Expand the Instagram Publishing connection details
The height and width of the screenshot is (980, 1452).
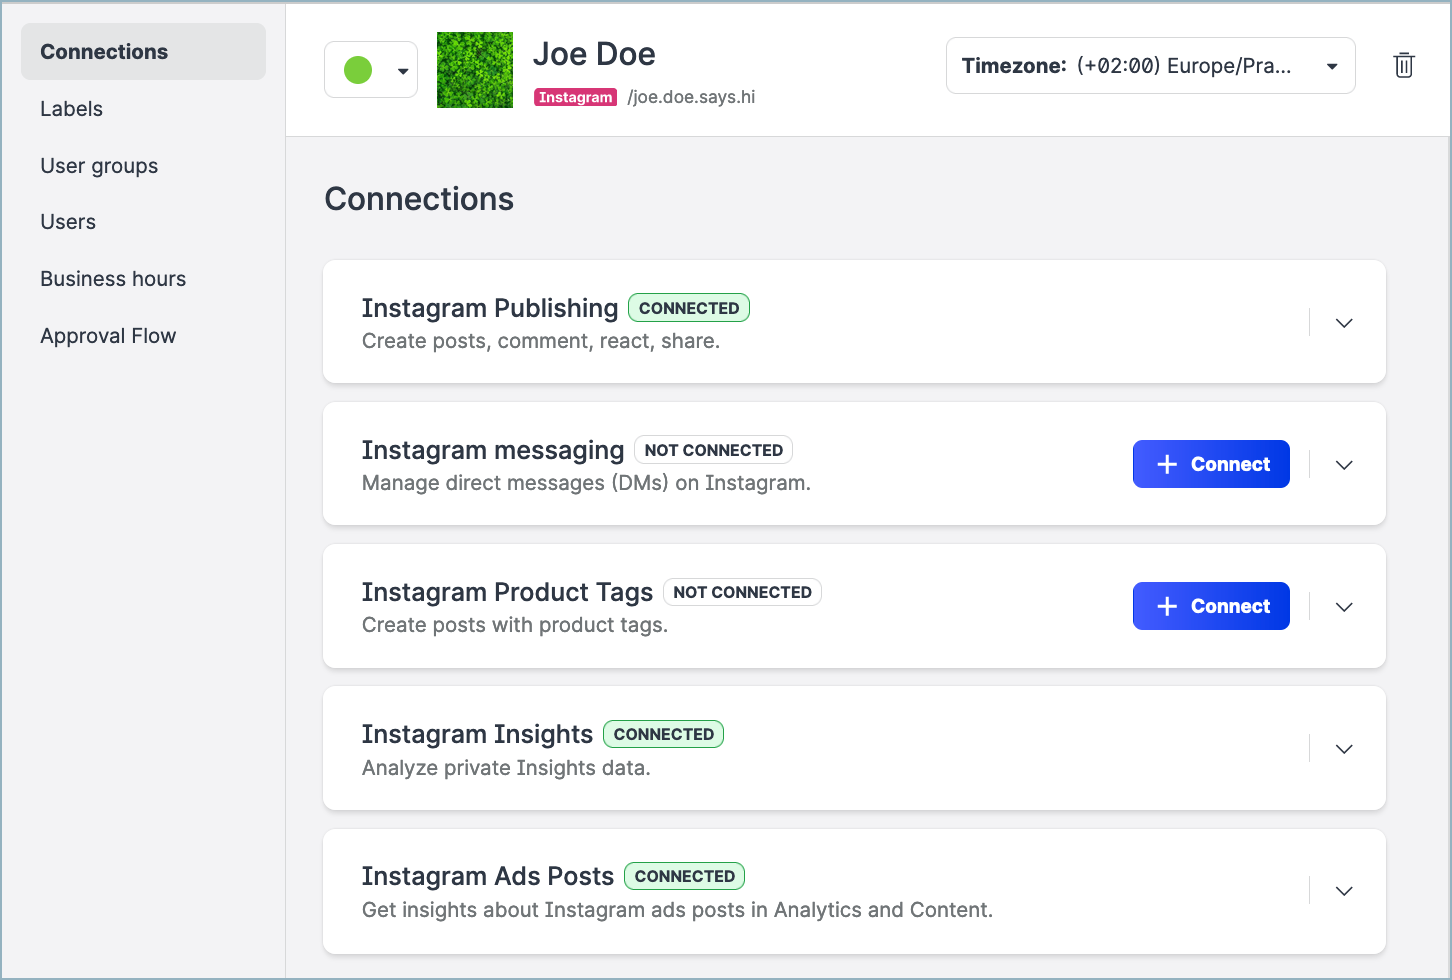1344,322
